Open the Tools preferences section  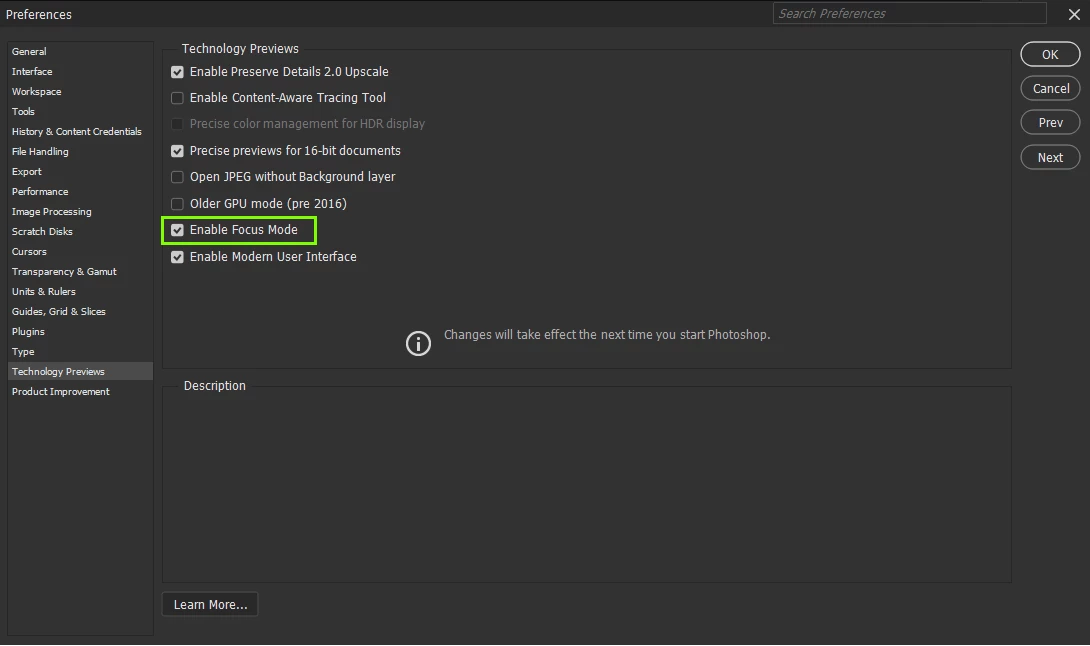click(x=23, y=111)
